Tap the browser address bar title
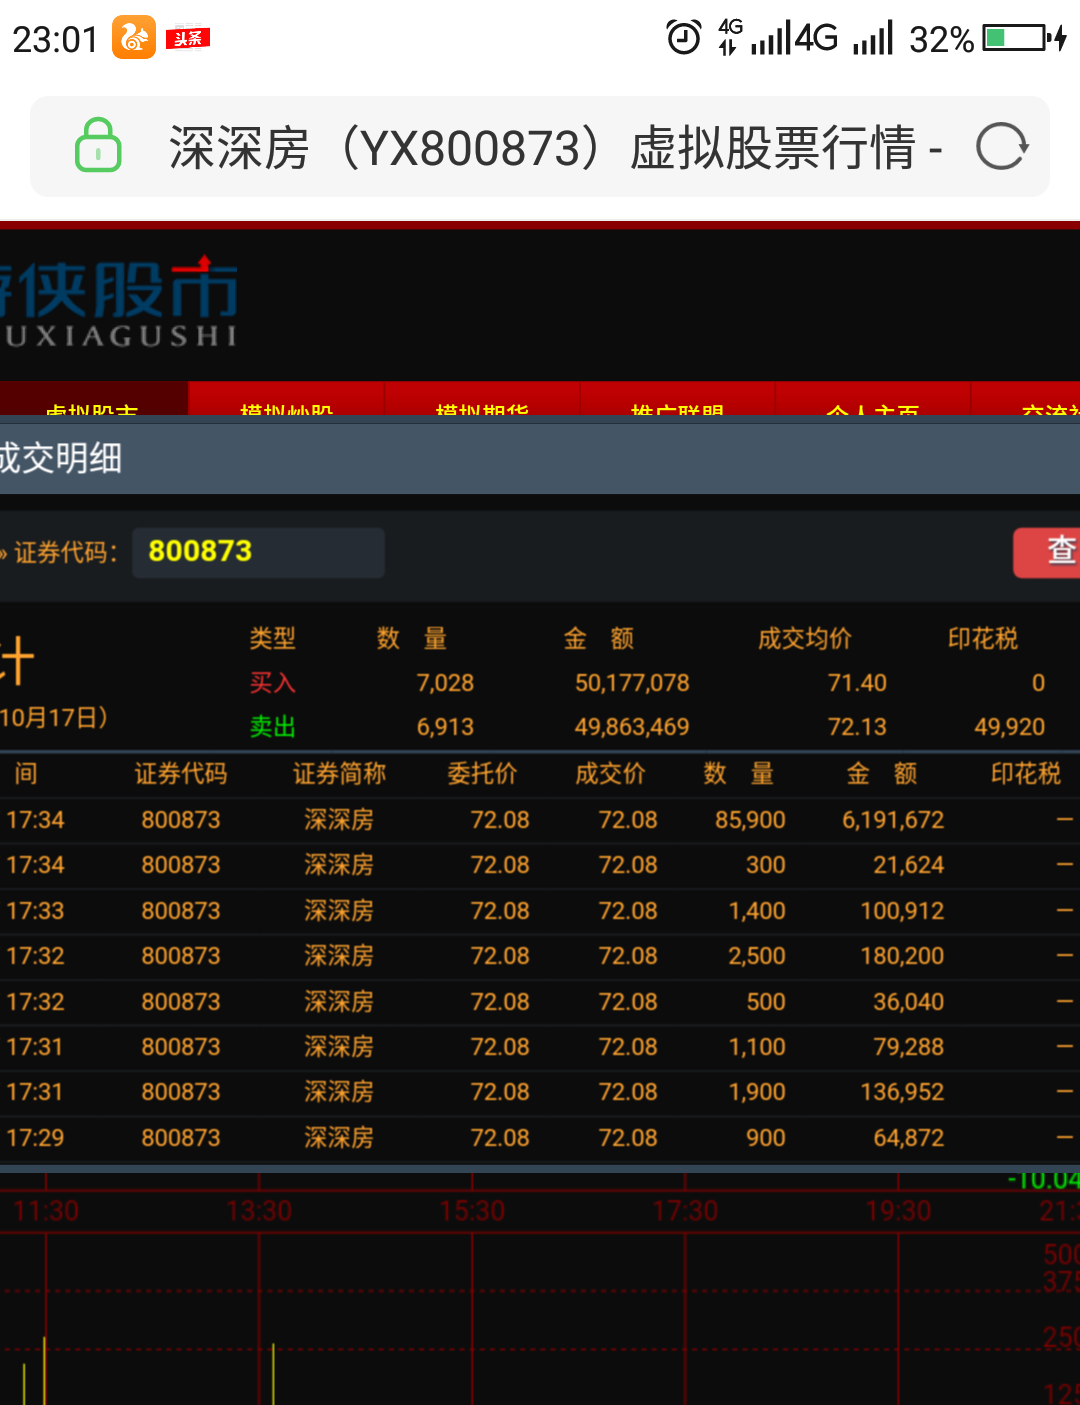The height and width of the screenshot is (1405, 1080). point(555,147)
